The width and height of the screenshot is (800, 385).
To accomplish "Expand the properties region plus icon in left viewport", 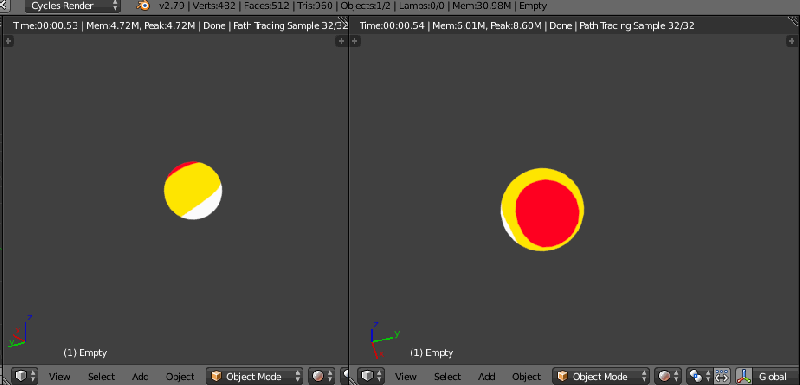I will (341, 41).
